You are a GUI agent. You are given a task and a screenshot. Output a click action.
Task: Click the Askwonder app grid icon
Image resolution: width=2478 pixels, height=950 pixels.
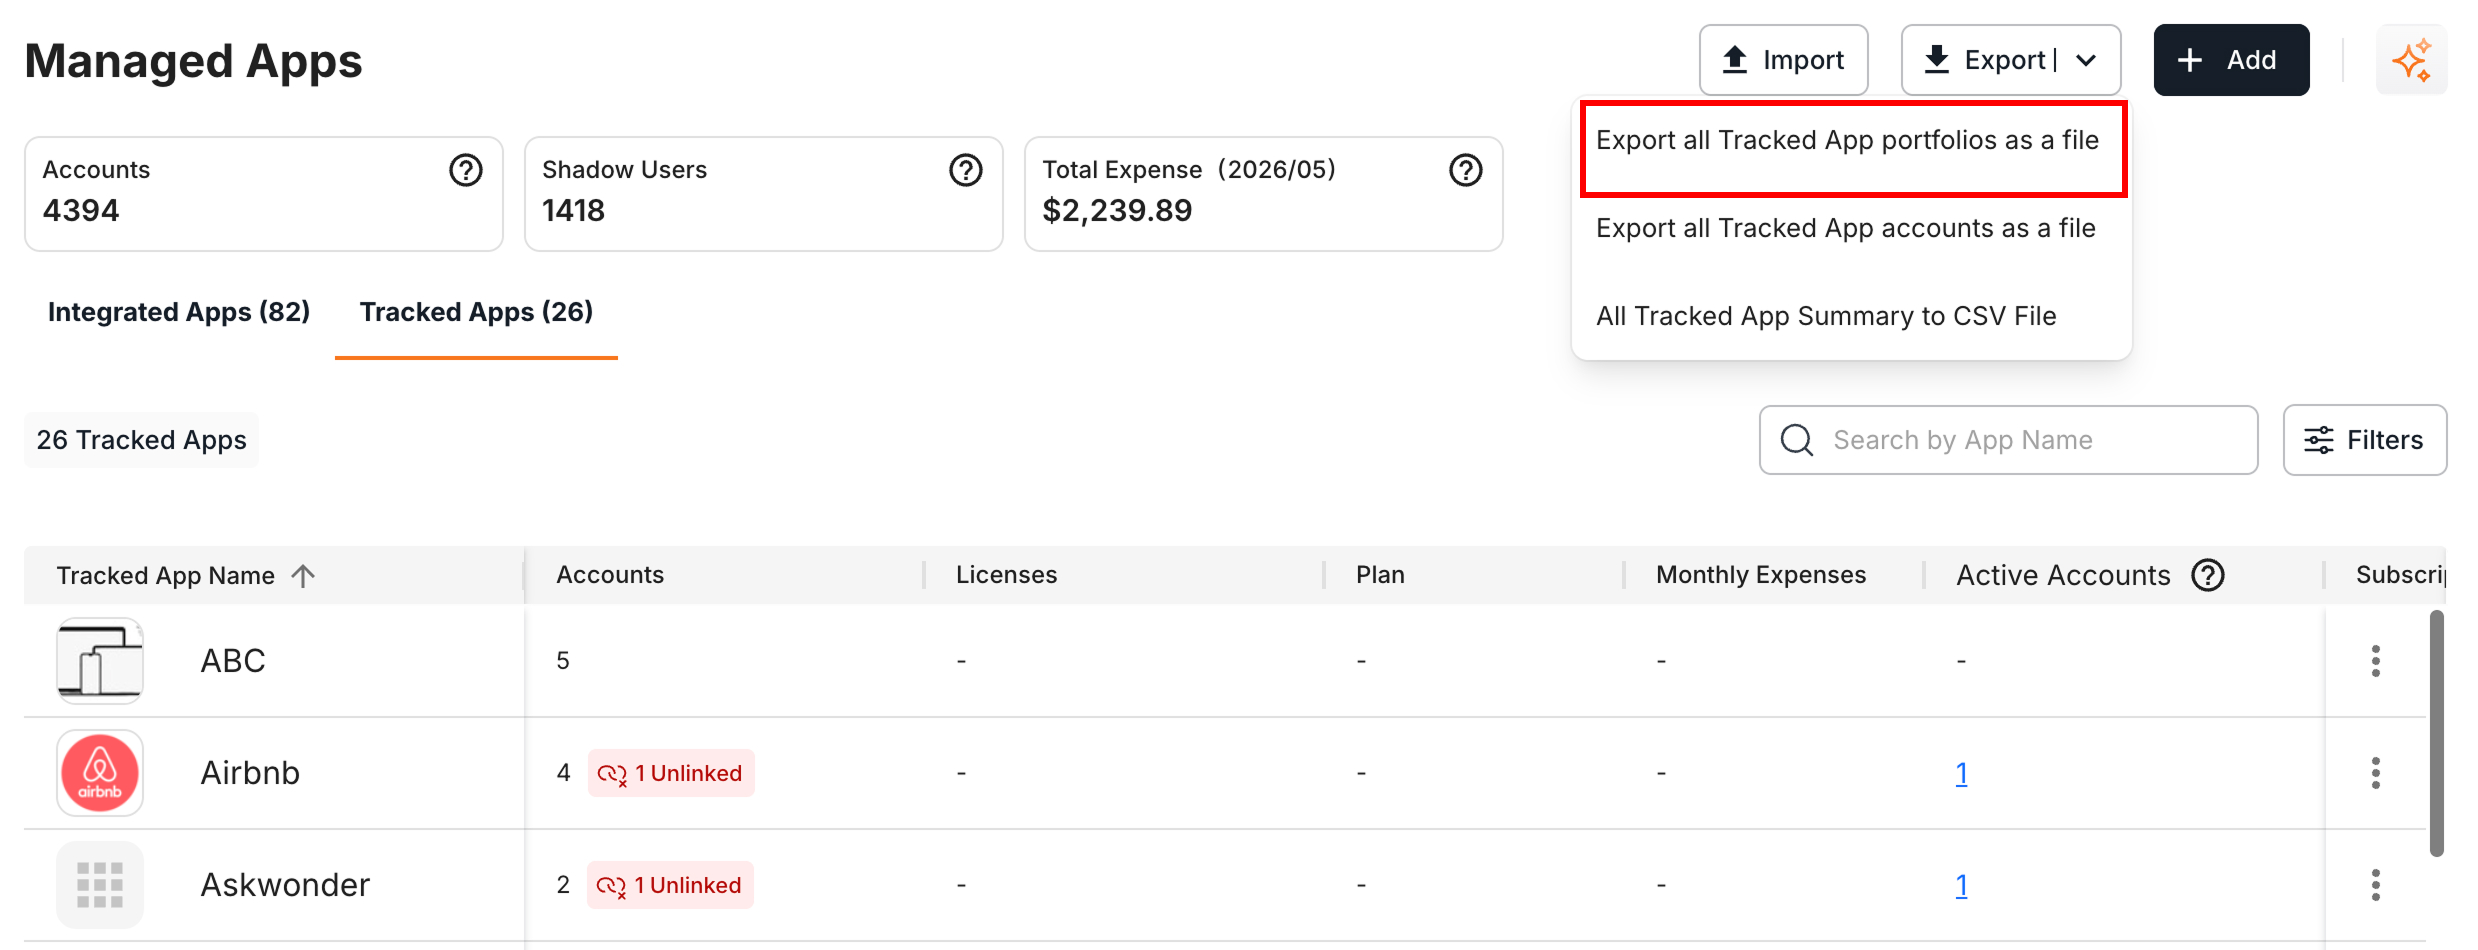[x=100, y=885]
